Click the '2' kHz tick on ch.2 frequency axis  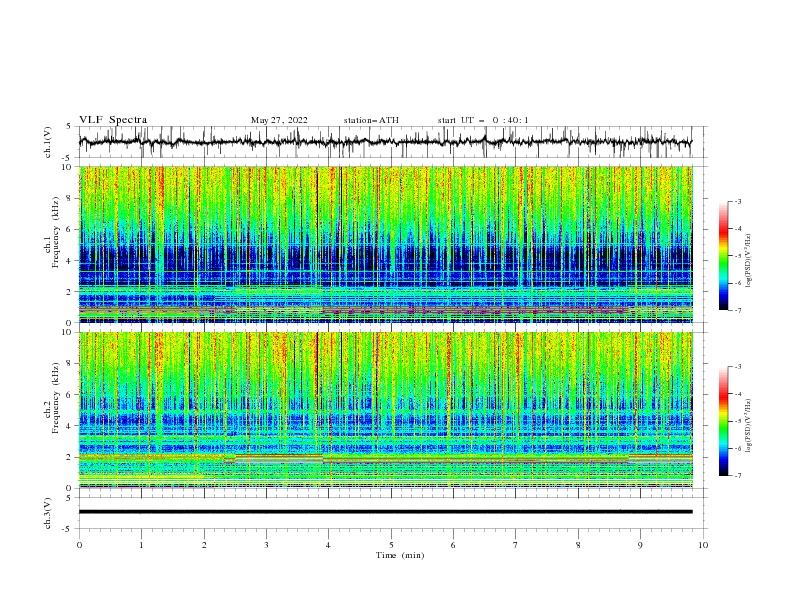pos(70,457)
